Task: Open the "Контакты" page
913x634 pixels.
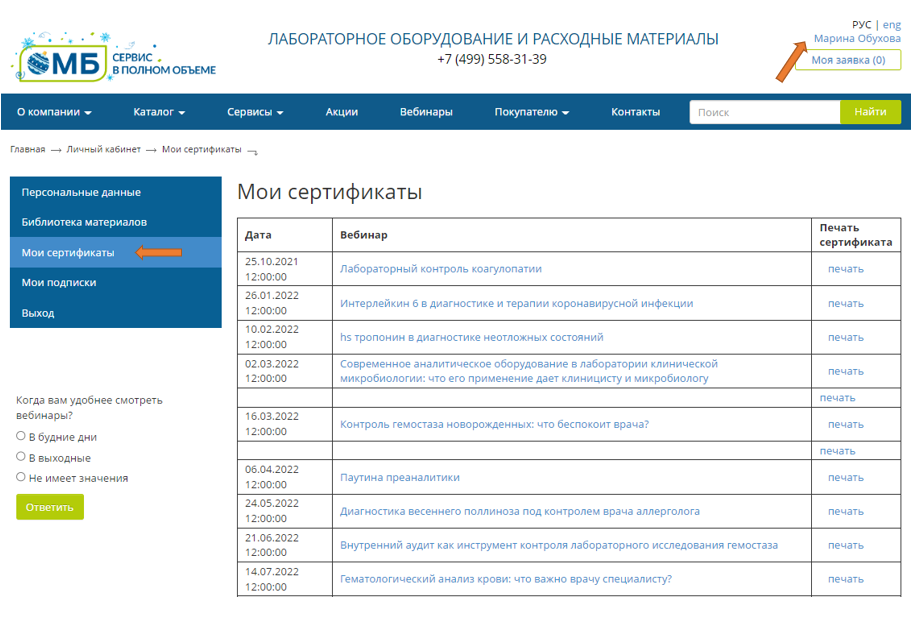Action: tap(634, 112)
